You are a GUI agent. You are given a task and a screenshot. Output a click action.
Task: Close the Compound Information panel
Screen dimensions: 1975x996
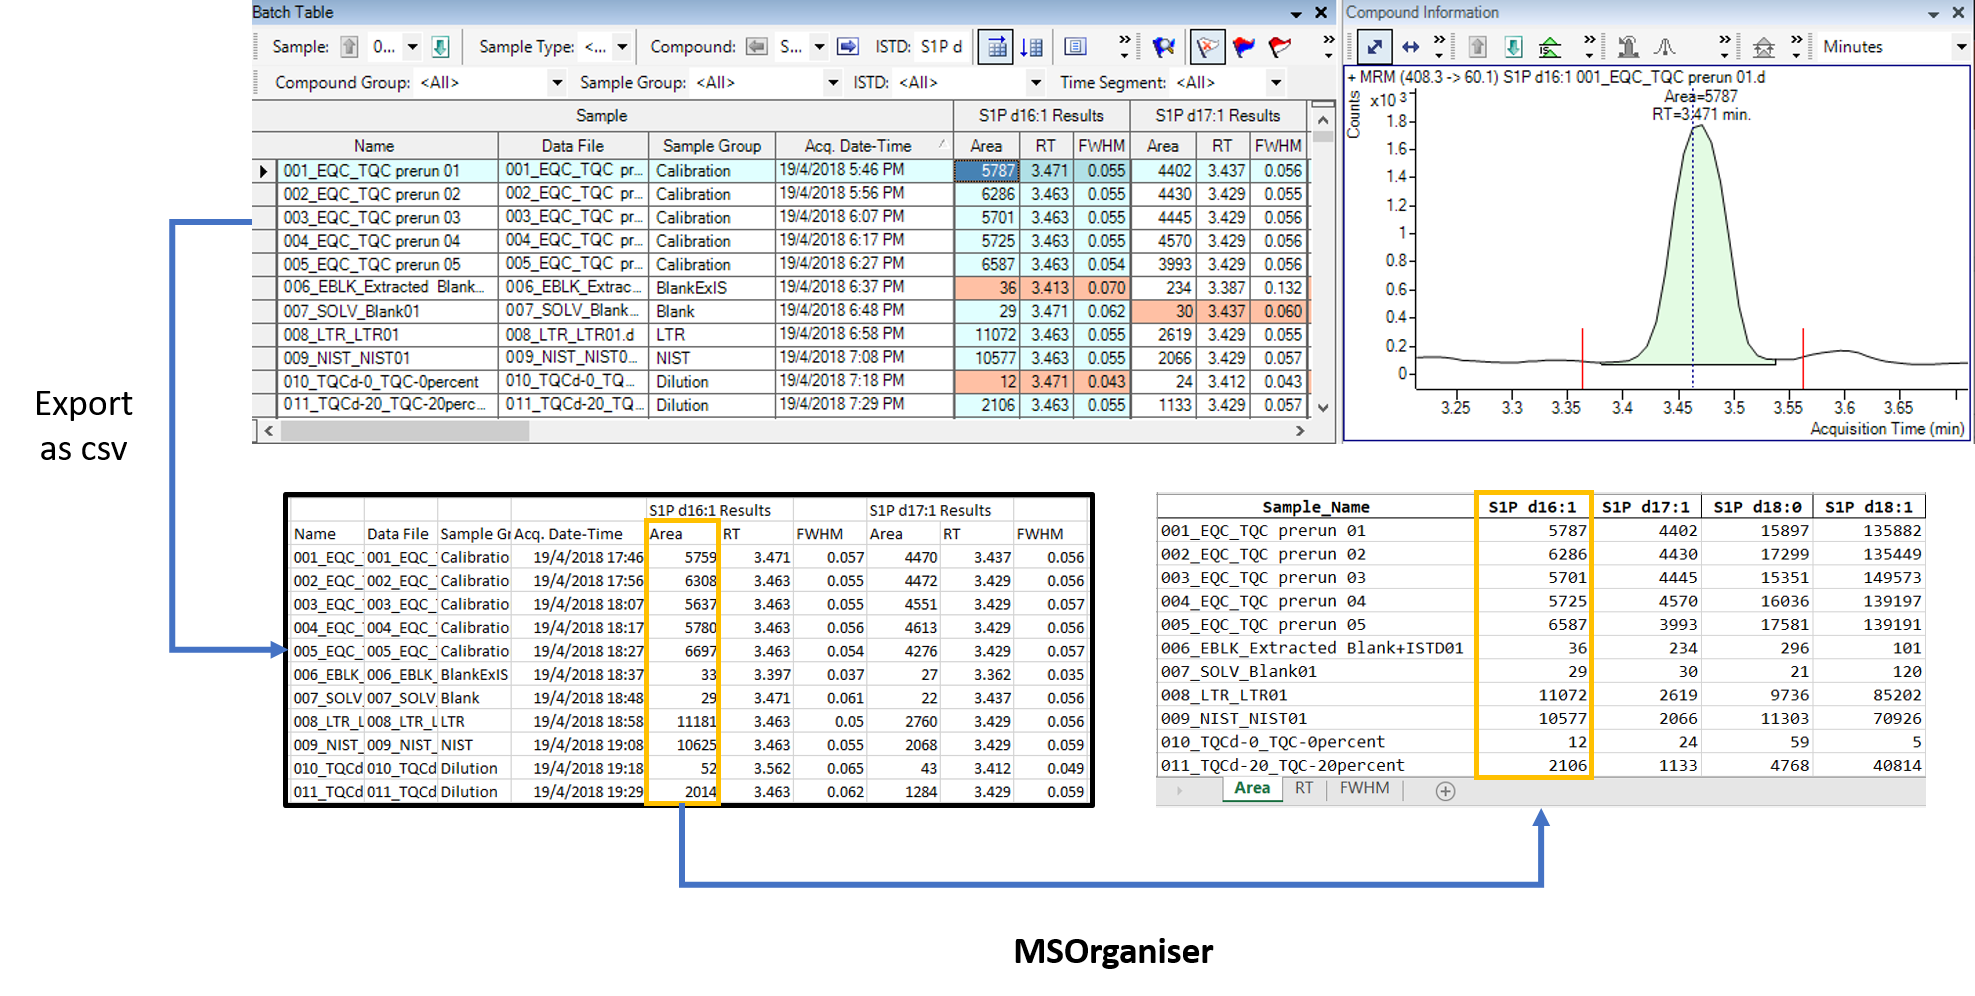[x=1958, y=13]
